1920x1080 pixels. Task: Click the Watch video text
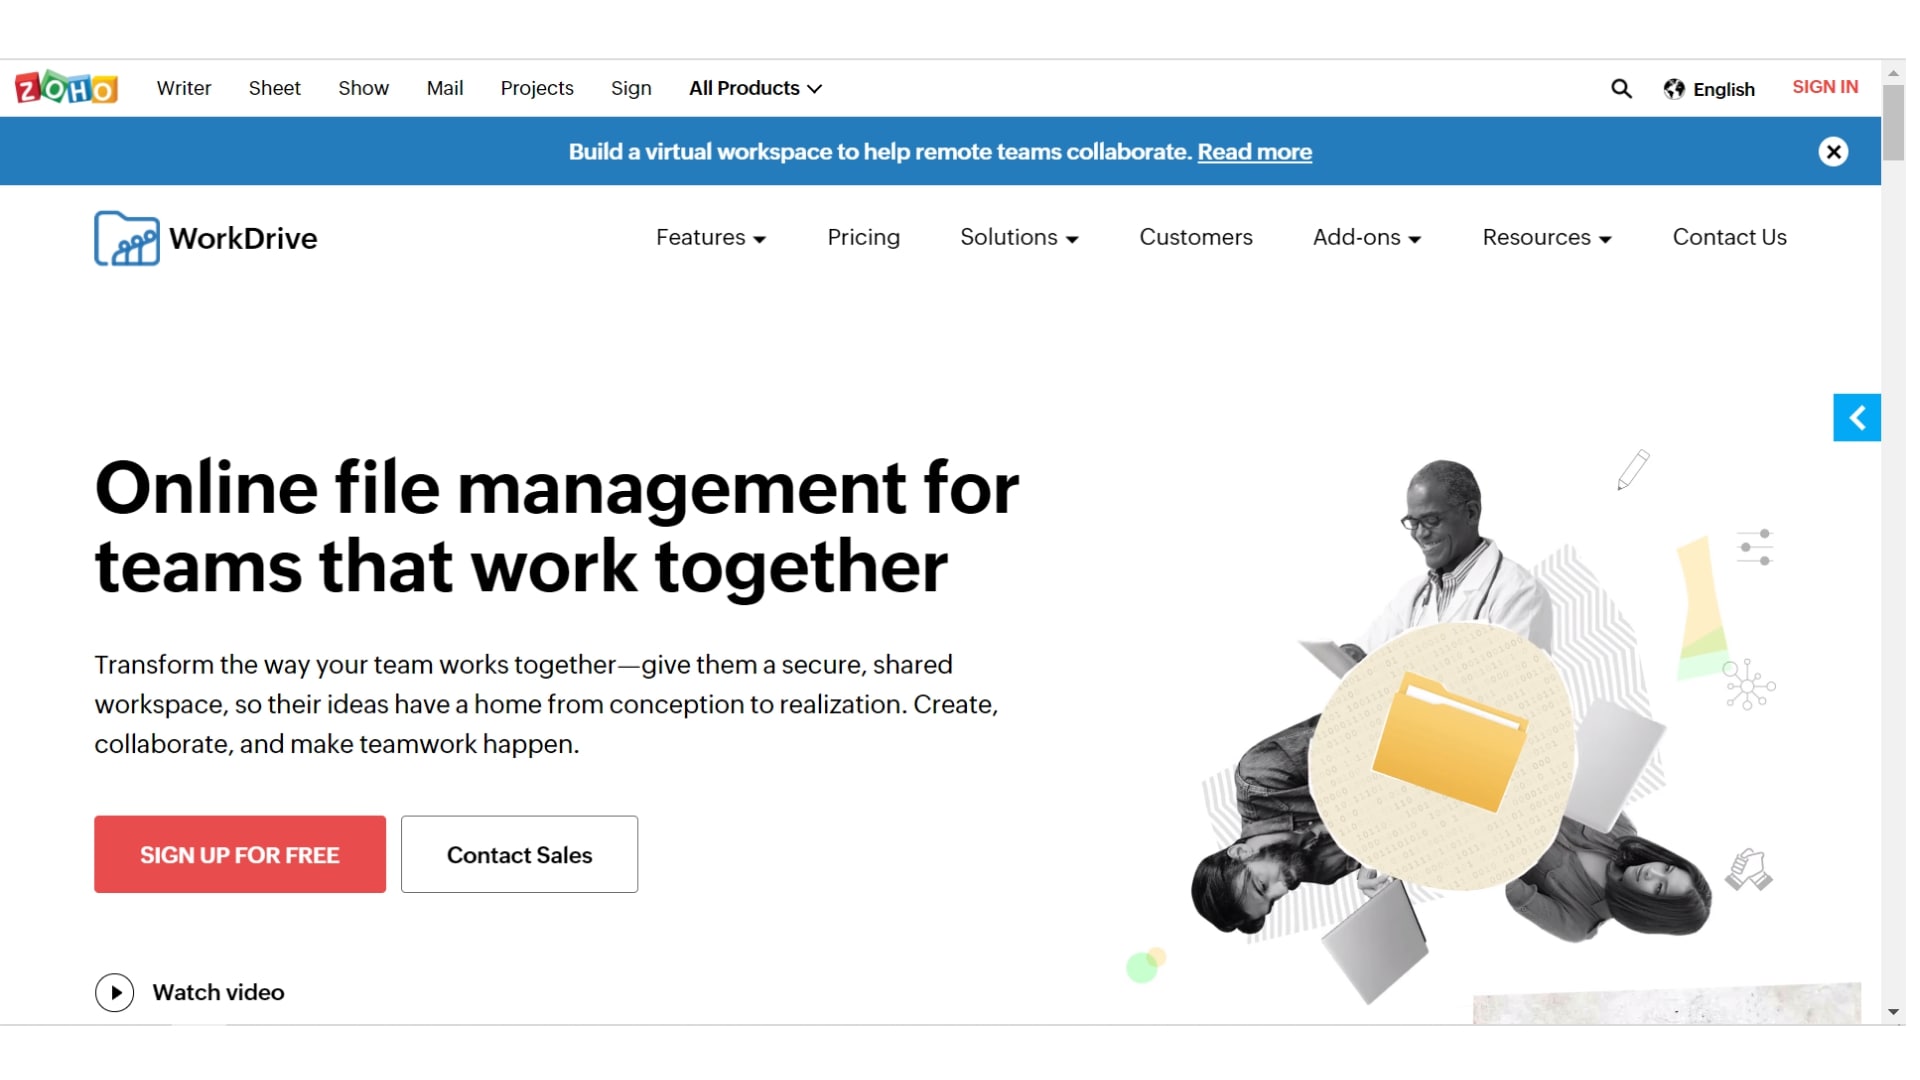pyautogui.click(x=218, y=993)
